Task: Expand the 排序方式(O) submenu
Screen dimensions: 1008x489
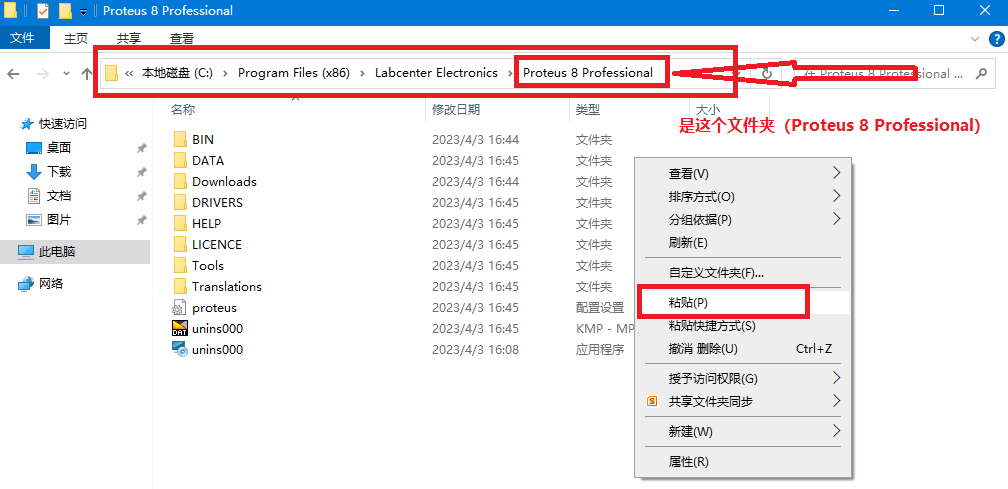Action: [x=836, y=196]
